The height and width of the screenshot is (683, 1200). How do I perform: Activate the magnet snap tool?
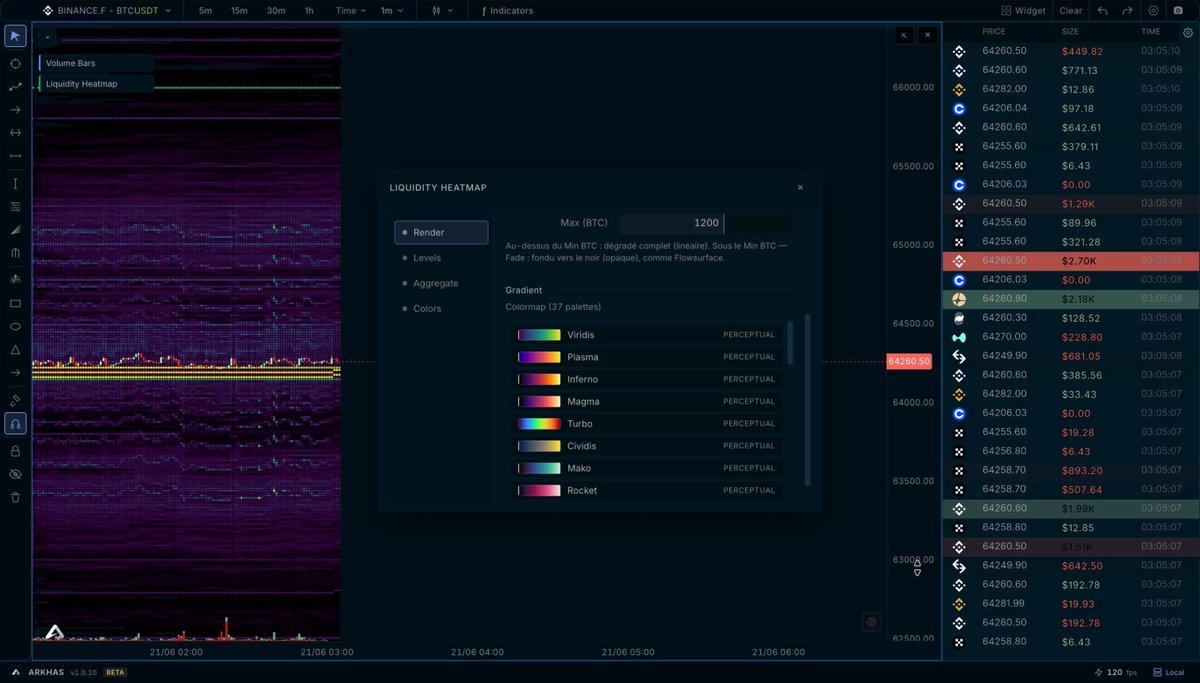point(15,424)
